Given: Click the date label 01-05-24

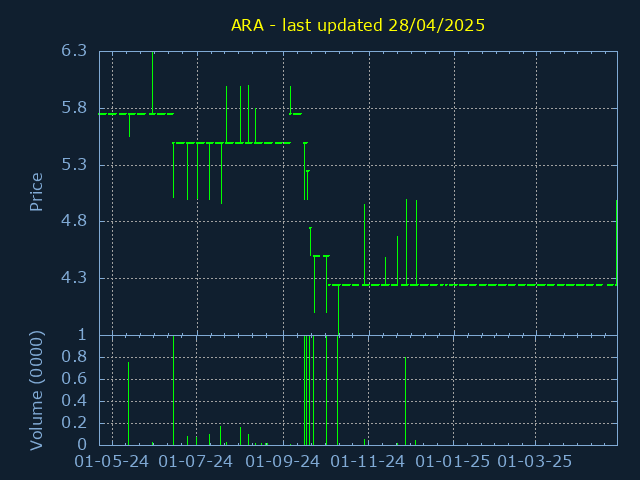Looking at the screenshot, I should coord(111,462).
